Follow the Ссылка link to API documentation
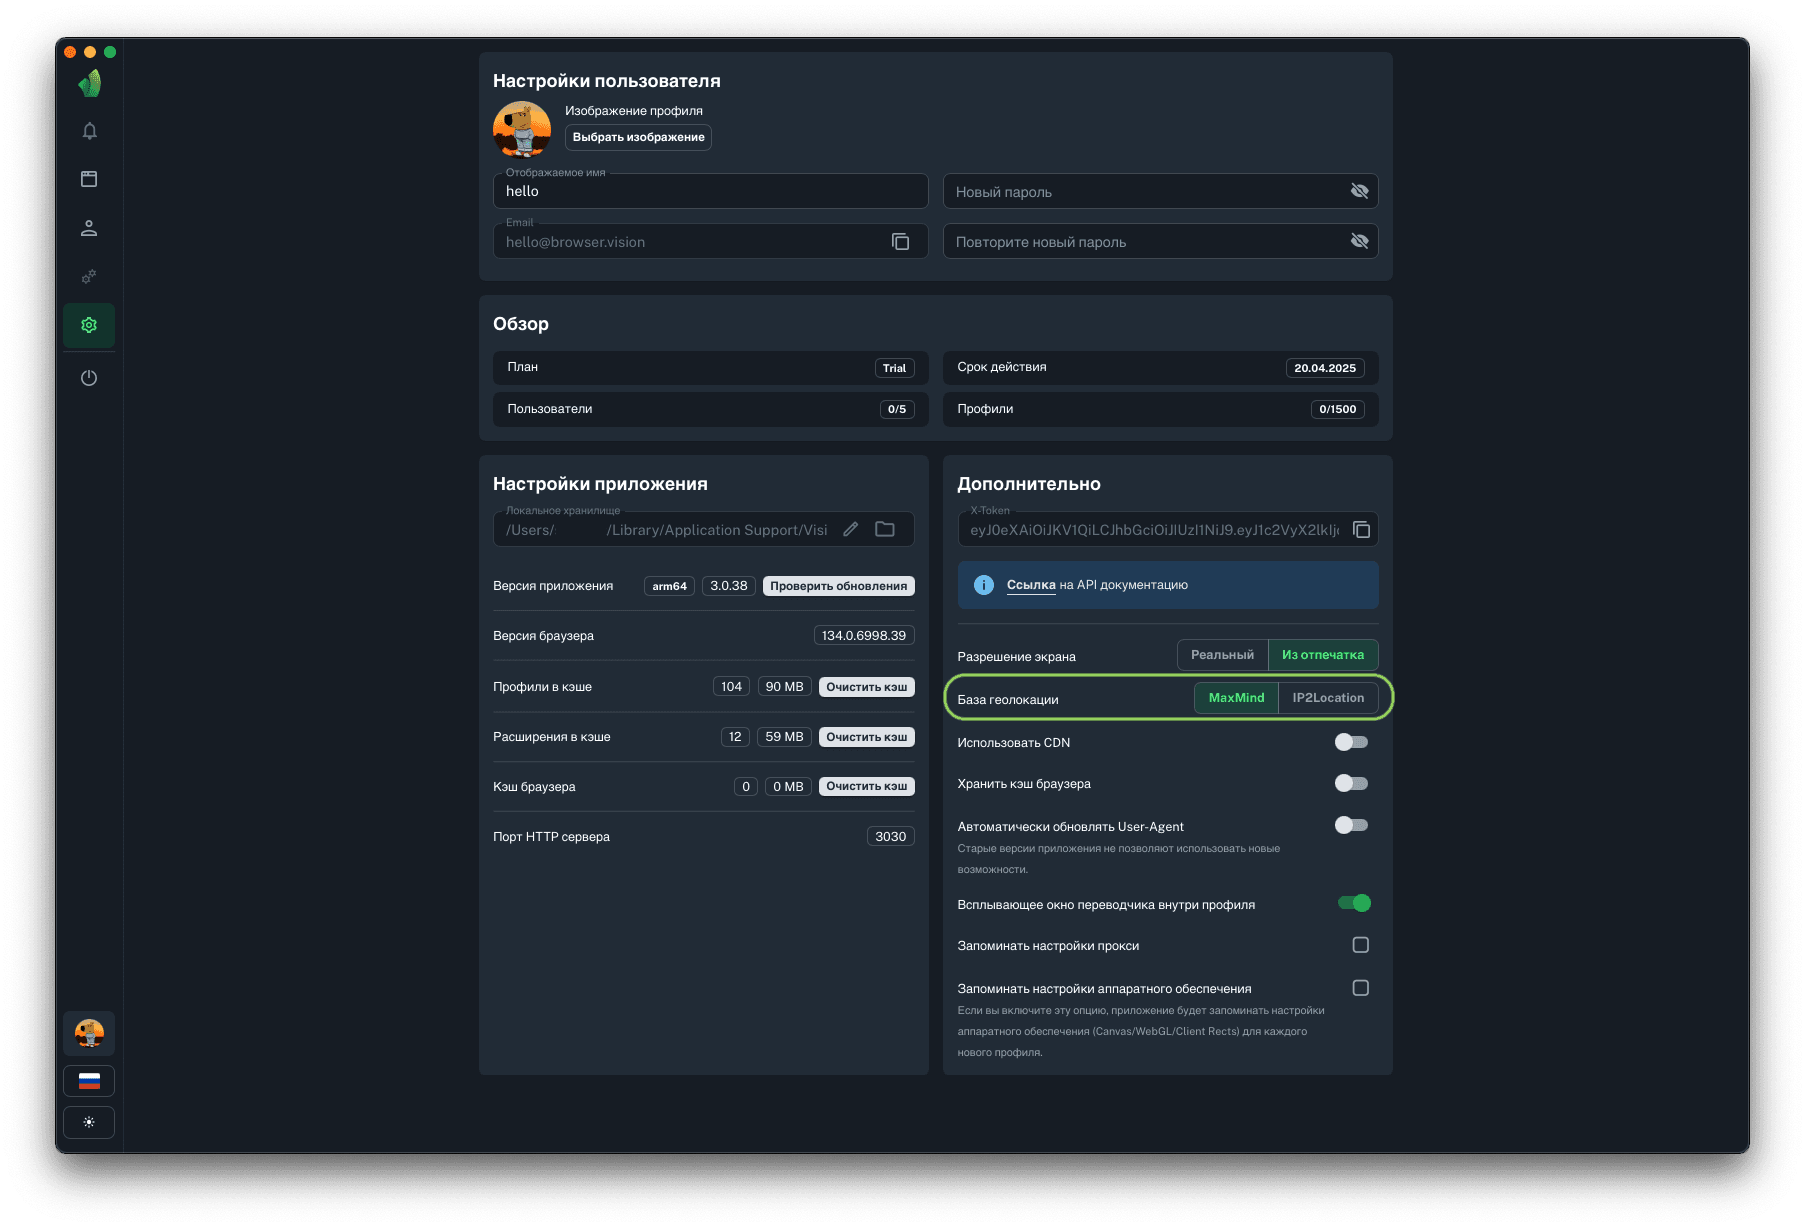The width and height of the screenshot is (1805, 1227). [1030, 585]
